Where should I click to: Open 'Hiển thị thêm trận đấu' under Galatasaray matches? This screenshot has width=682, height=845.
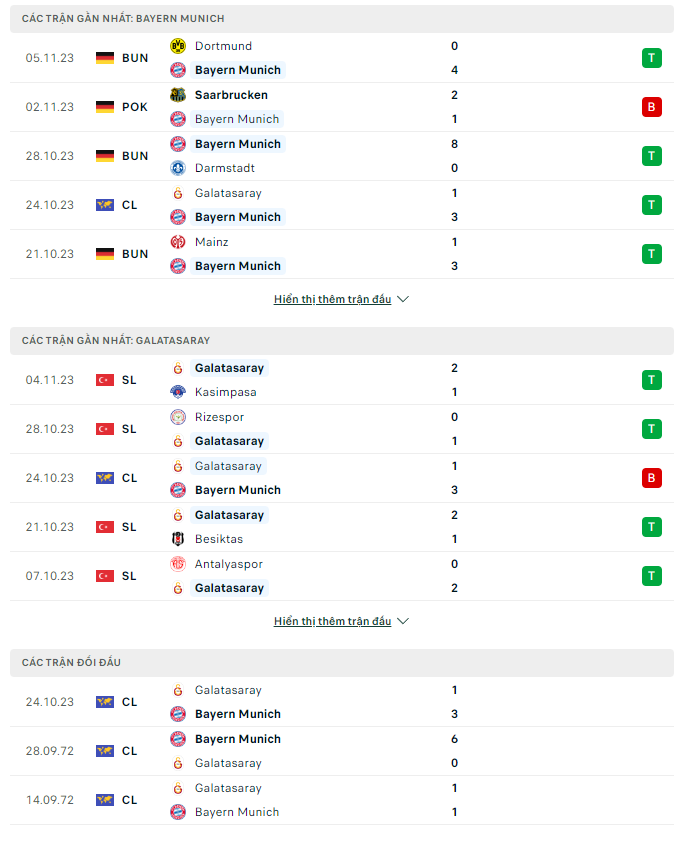[332, 621]
